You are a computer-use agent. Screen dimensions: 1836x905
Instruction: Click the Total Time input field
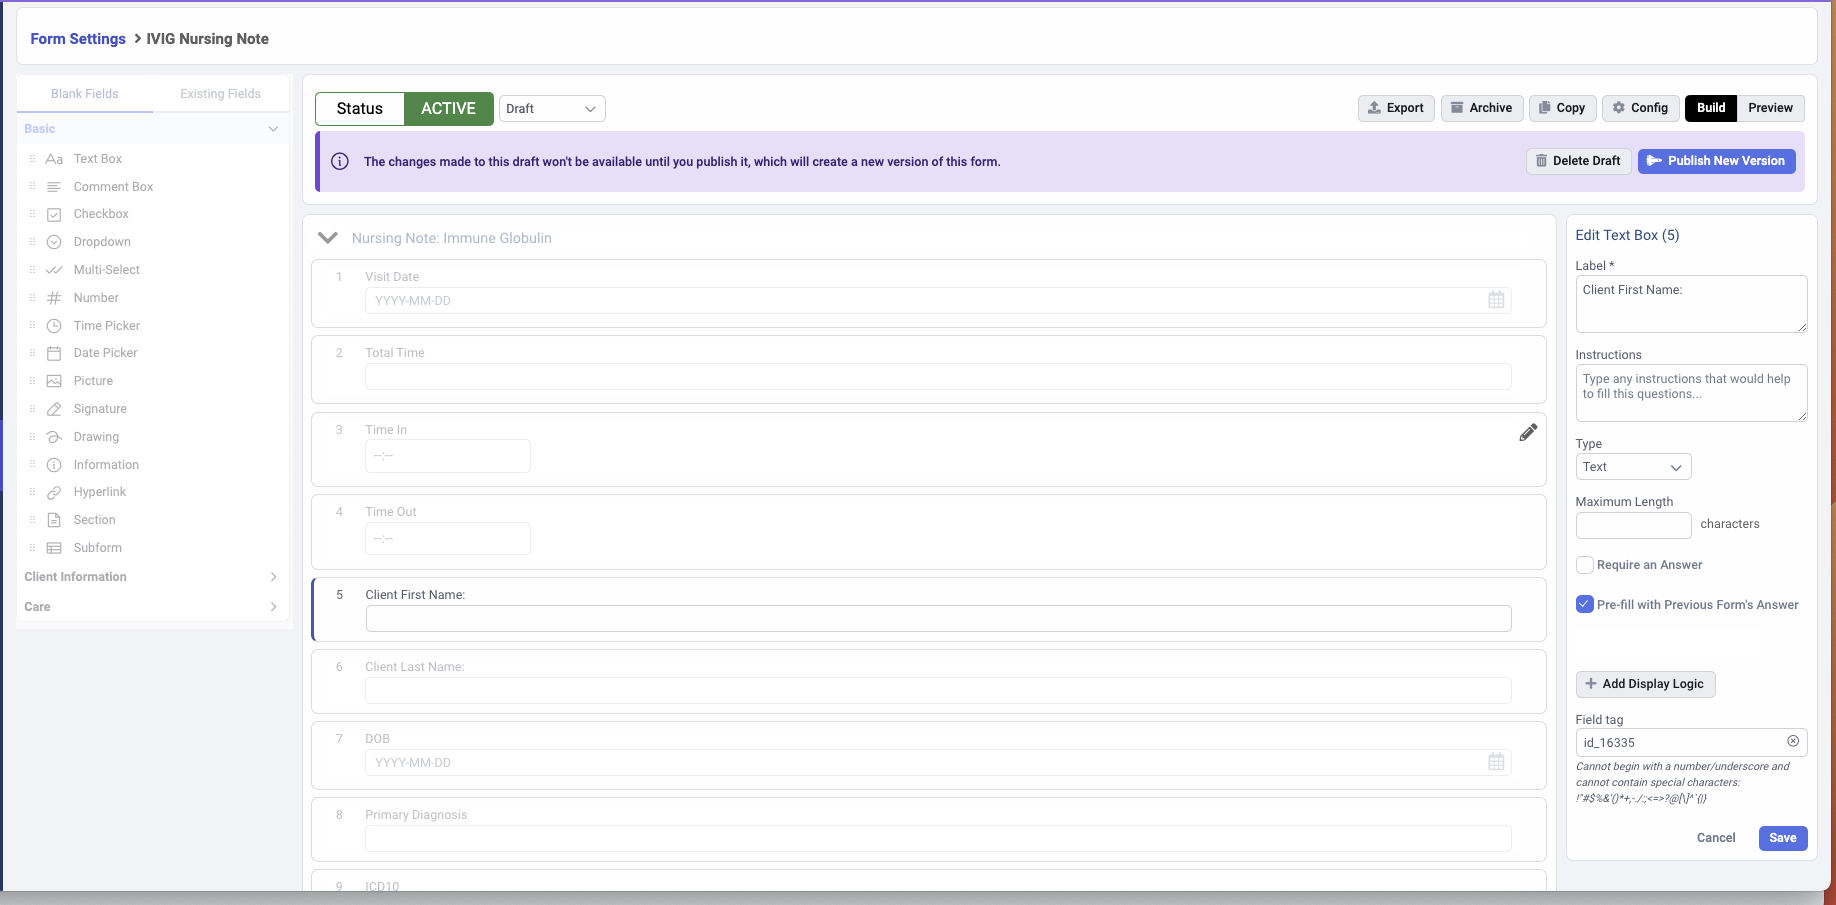(938, 377)
